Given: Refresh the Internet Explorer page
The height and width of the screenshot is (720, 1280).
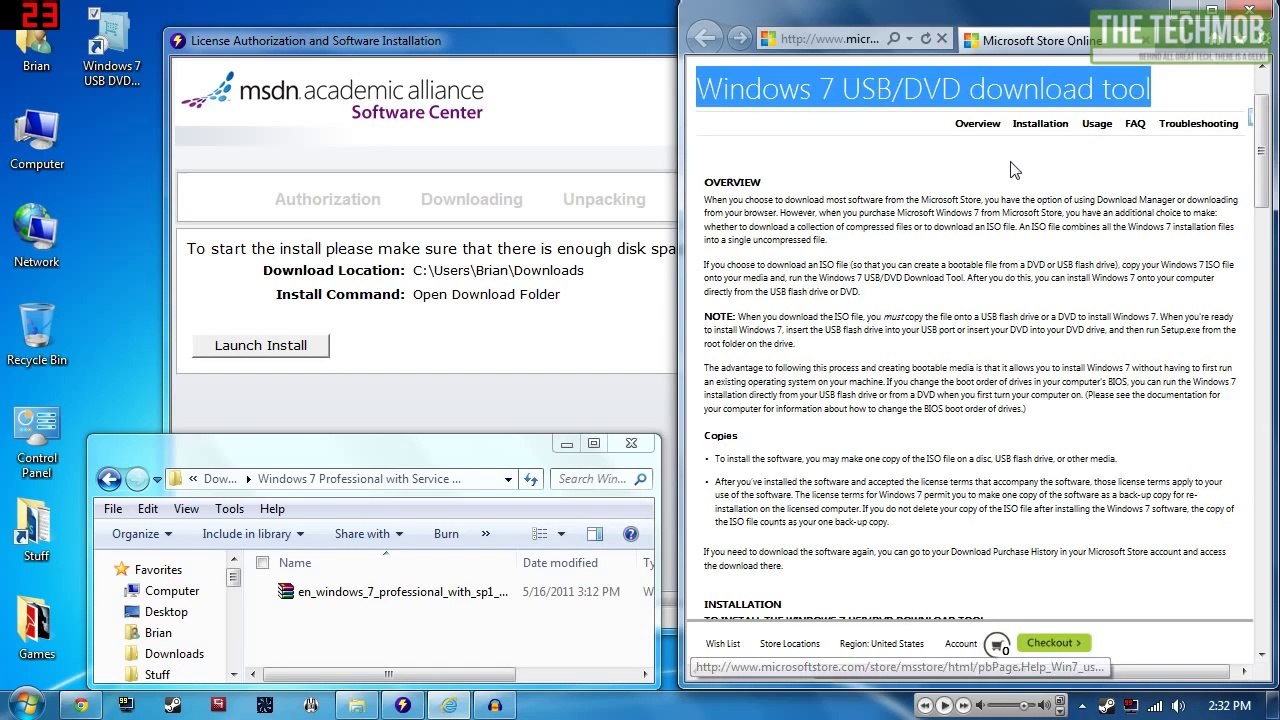Looking at the screenshot, I should [925, 39].
